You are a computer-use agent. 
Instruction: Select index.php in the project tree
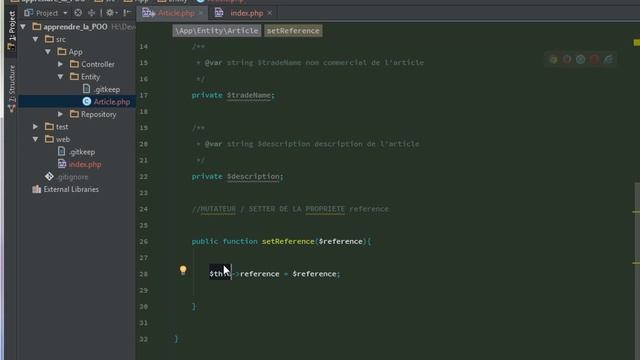point(85,164)
